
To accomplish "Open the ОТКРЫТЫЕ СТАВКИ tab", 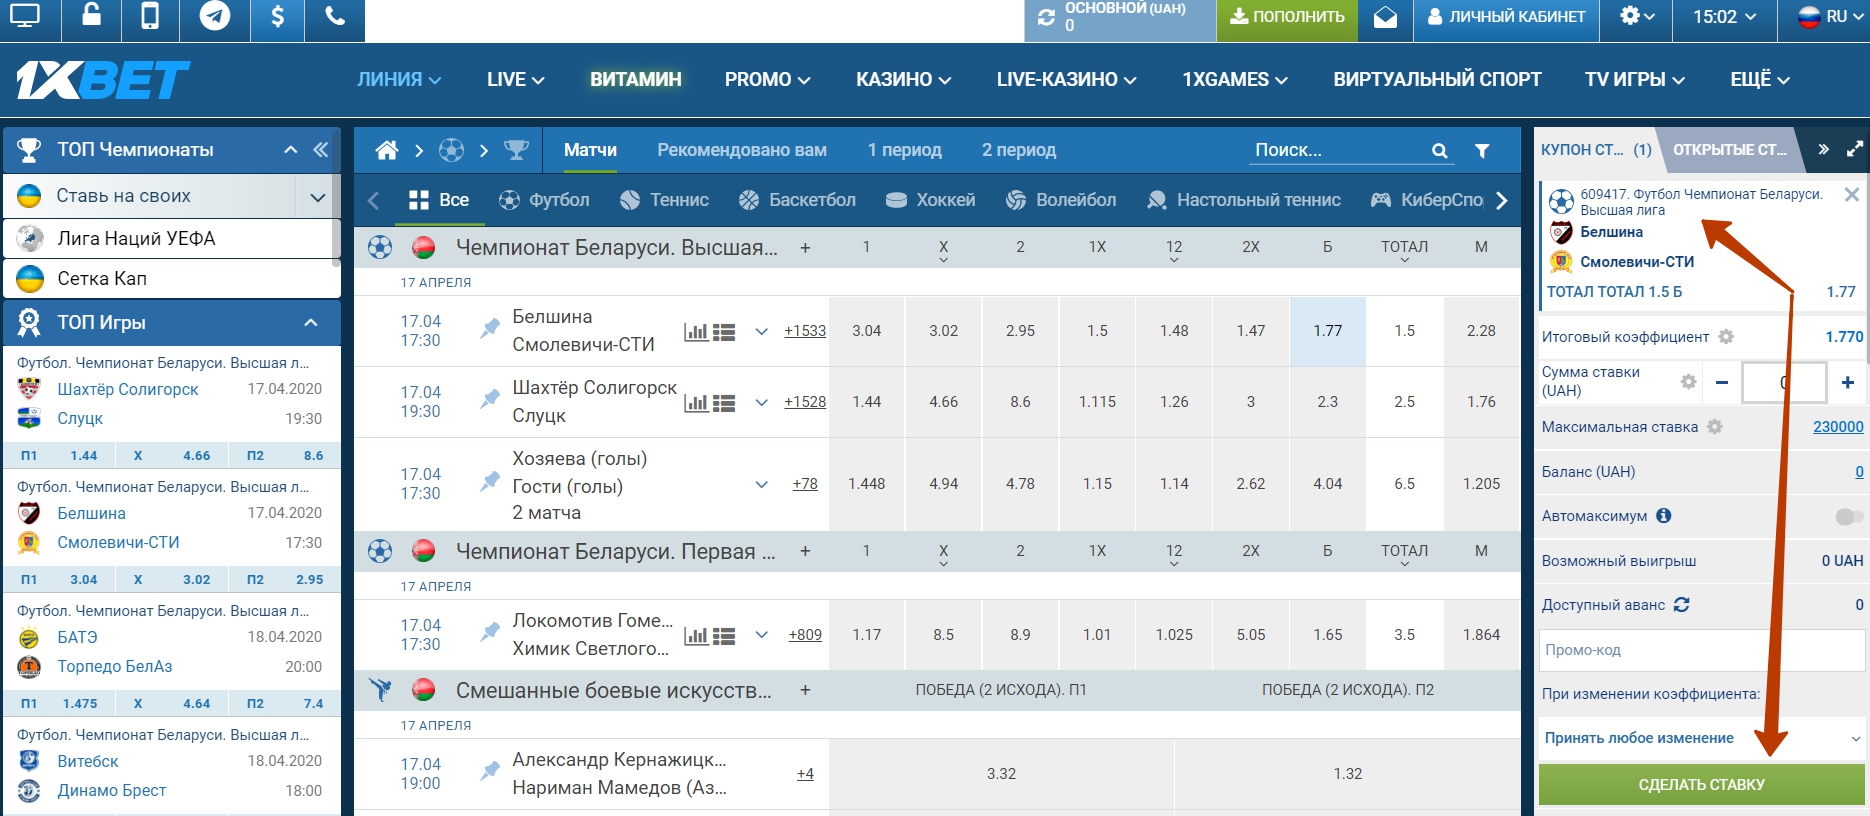I will [x=1730, y=150].
